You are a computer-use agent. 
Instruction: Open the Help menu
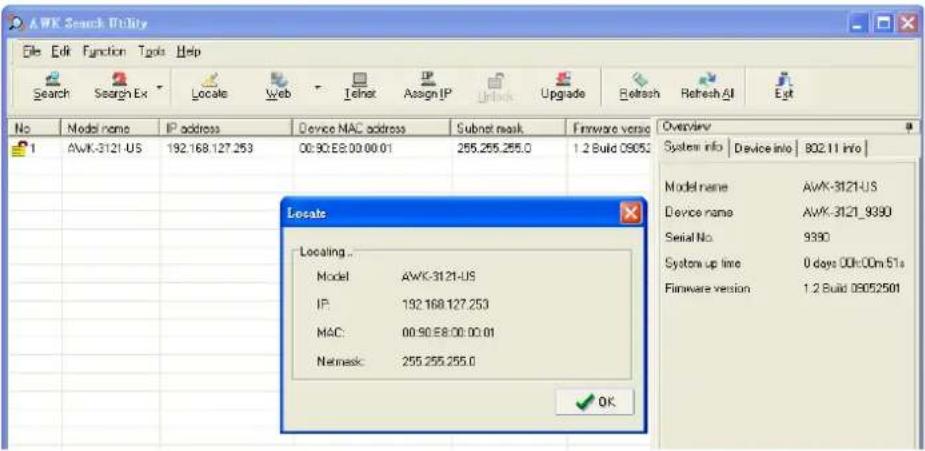189,51
